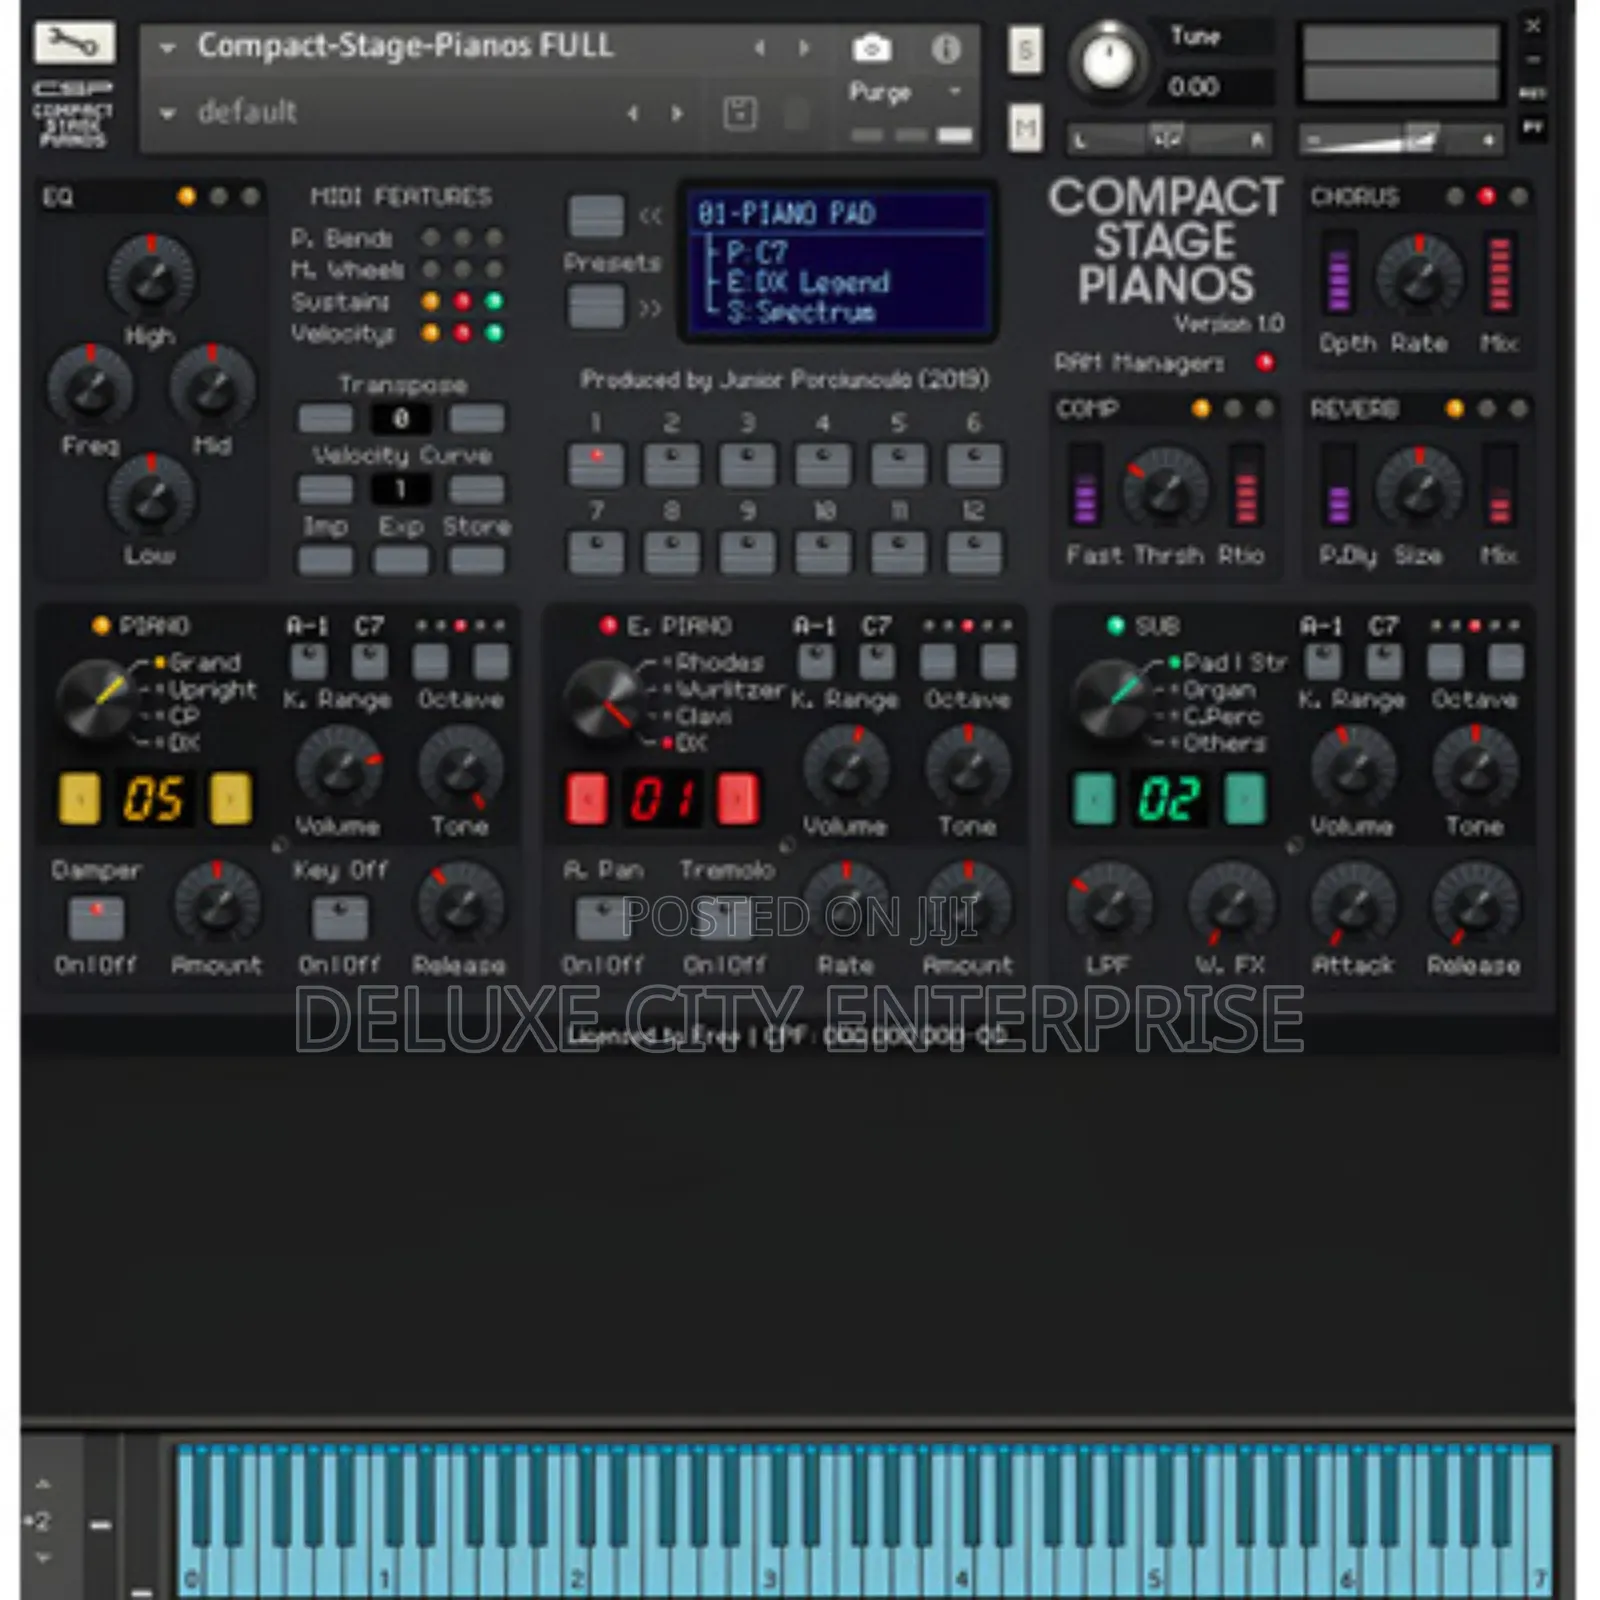Decrease Velocity Curve value

click(326, 489)
